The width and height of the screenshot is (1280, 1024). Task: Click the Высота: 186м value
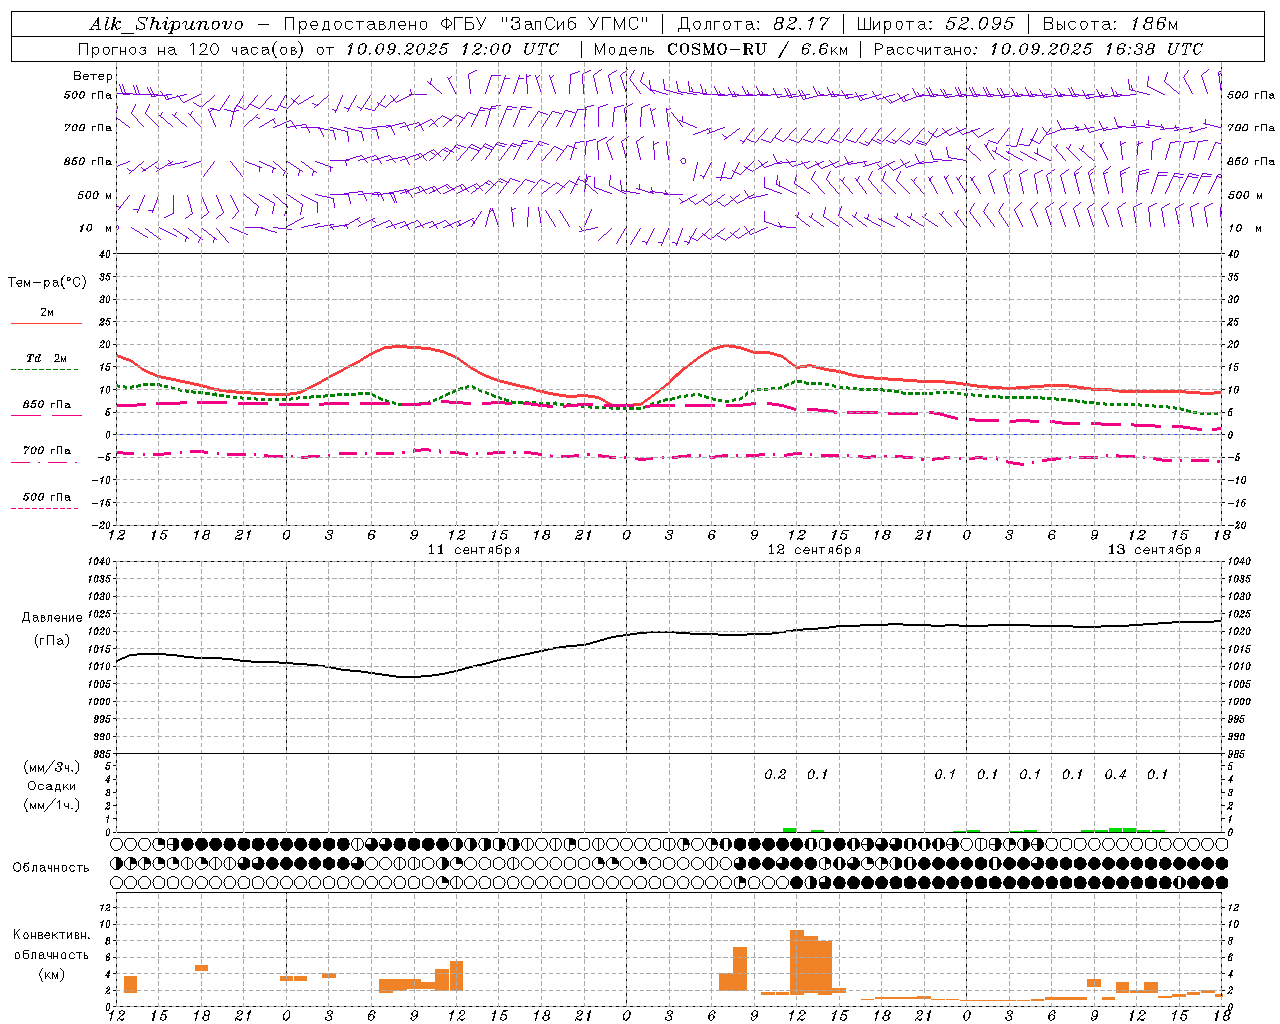1110,24
